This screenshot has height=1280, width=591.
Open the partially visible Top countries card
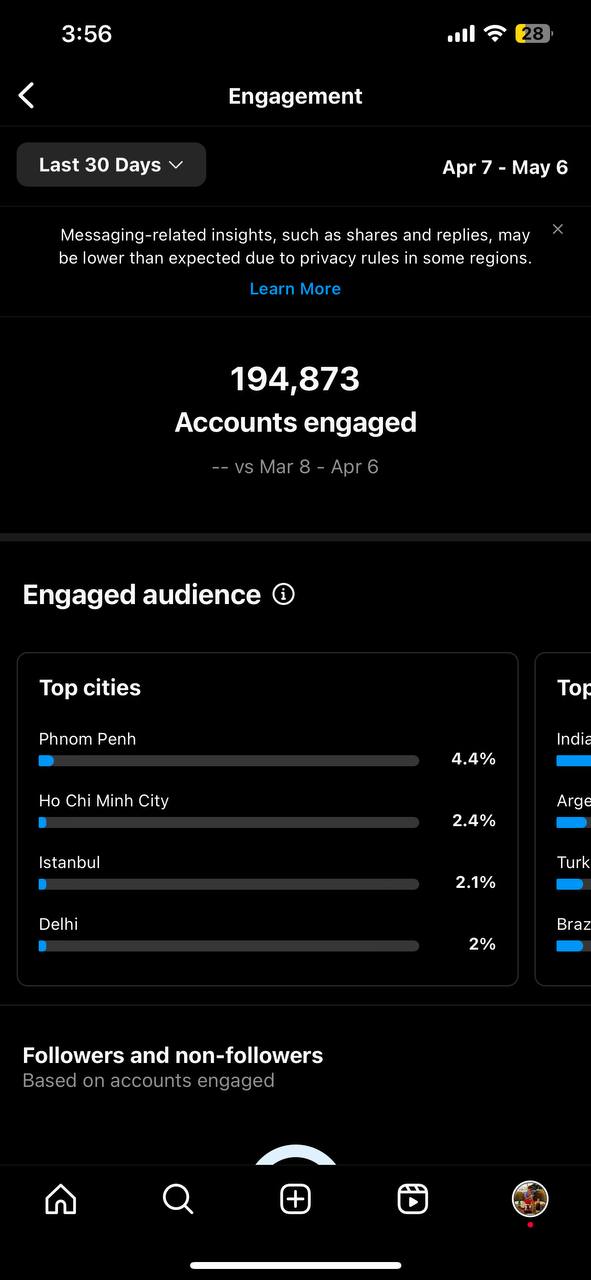pyautogui.click(x=564, y=819)
